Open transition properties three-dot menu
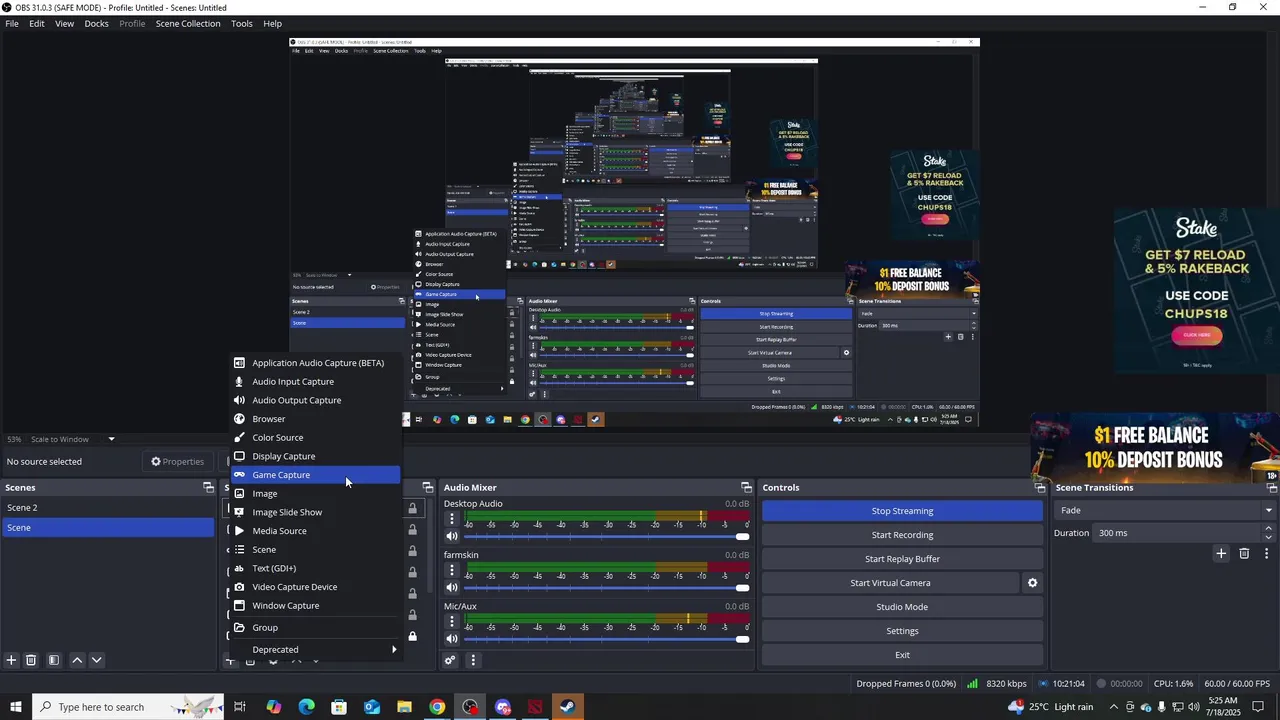The image size is (1280, 720). pyautogui.click(x=1266, y=553)
